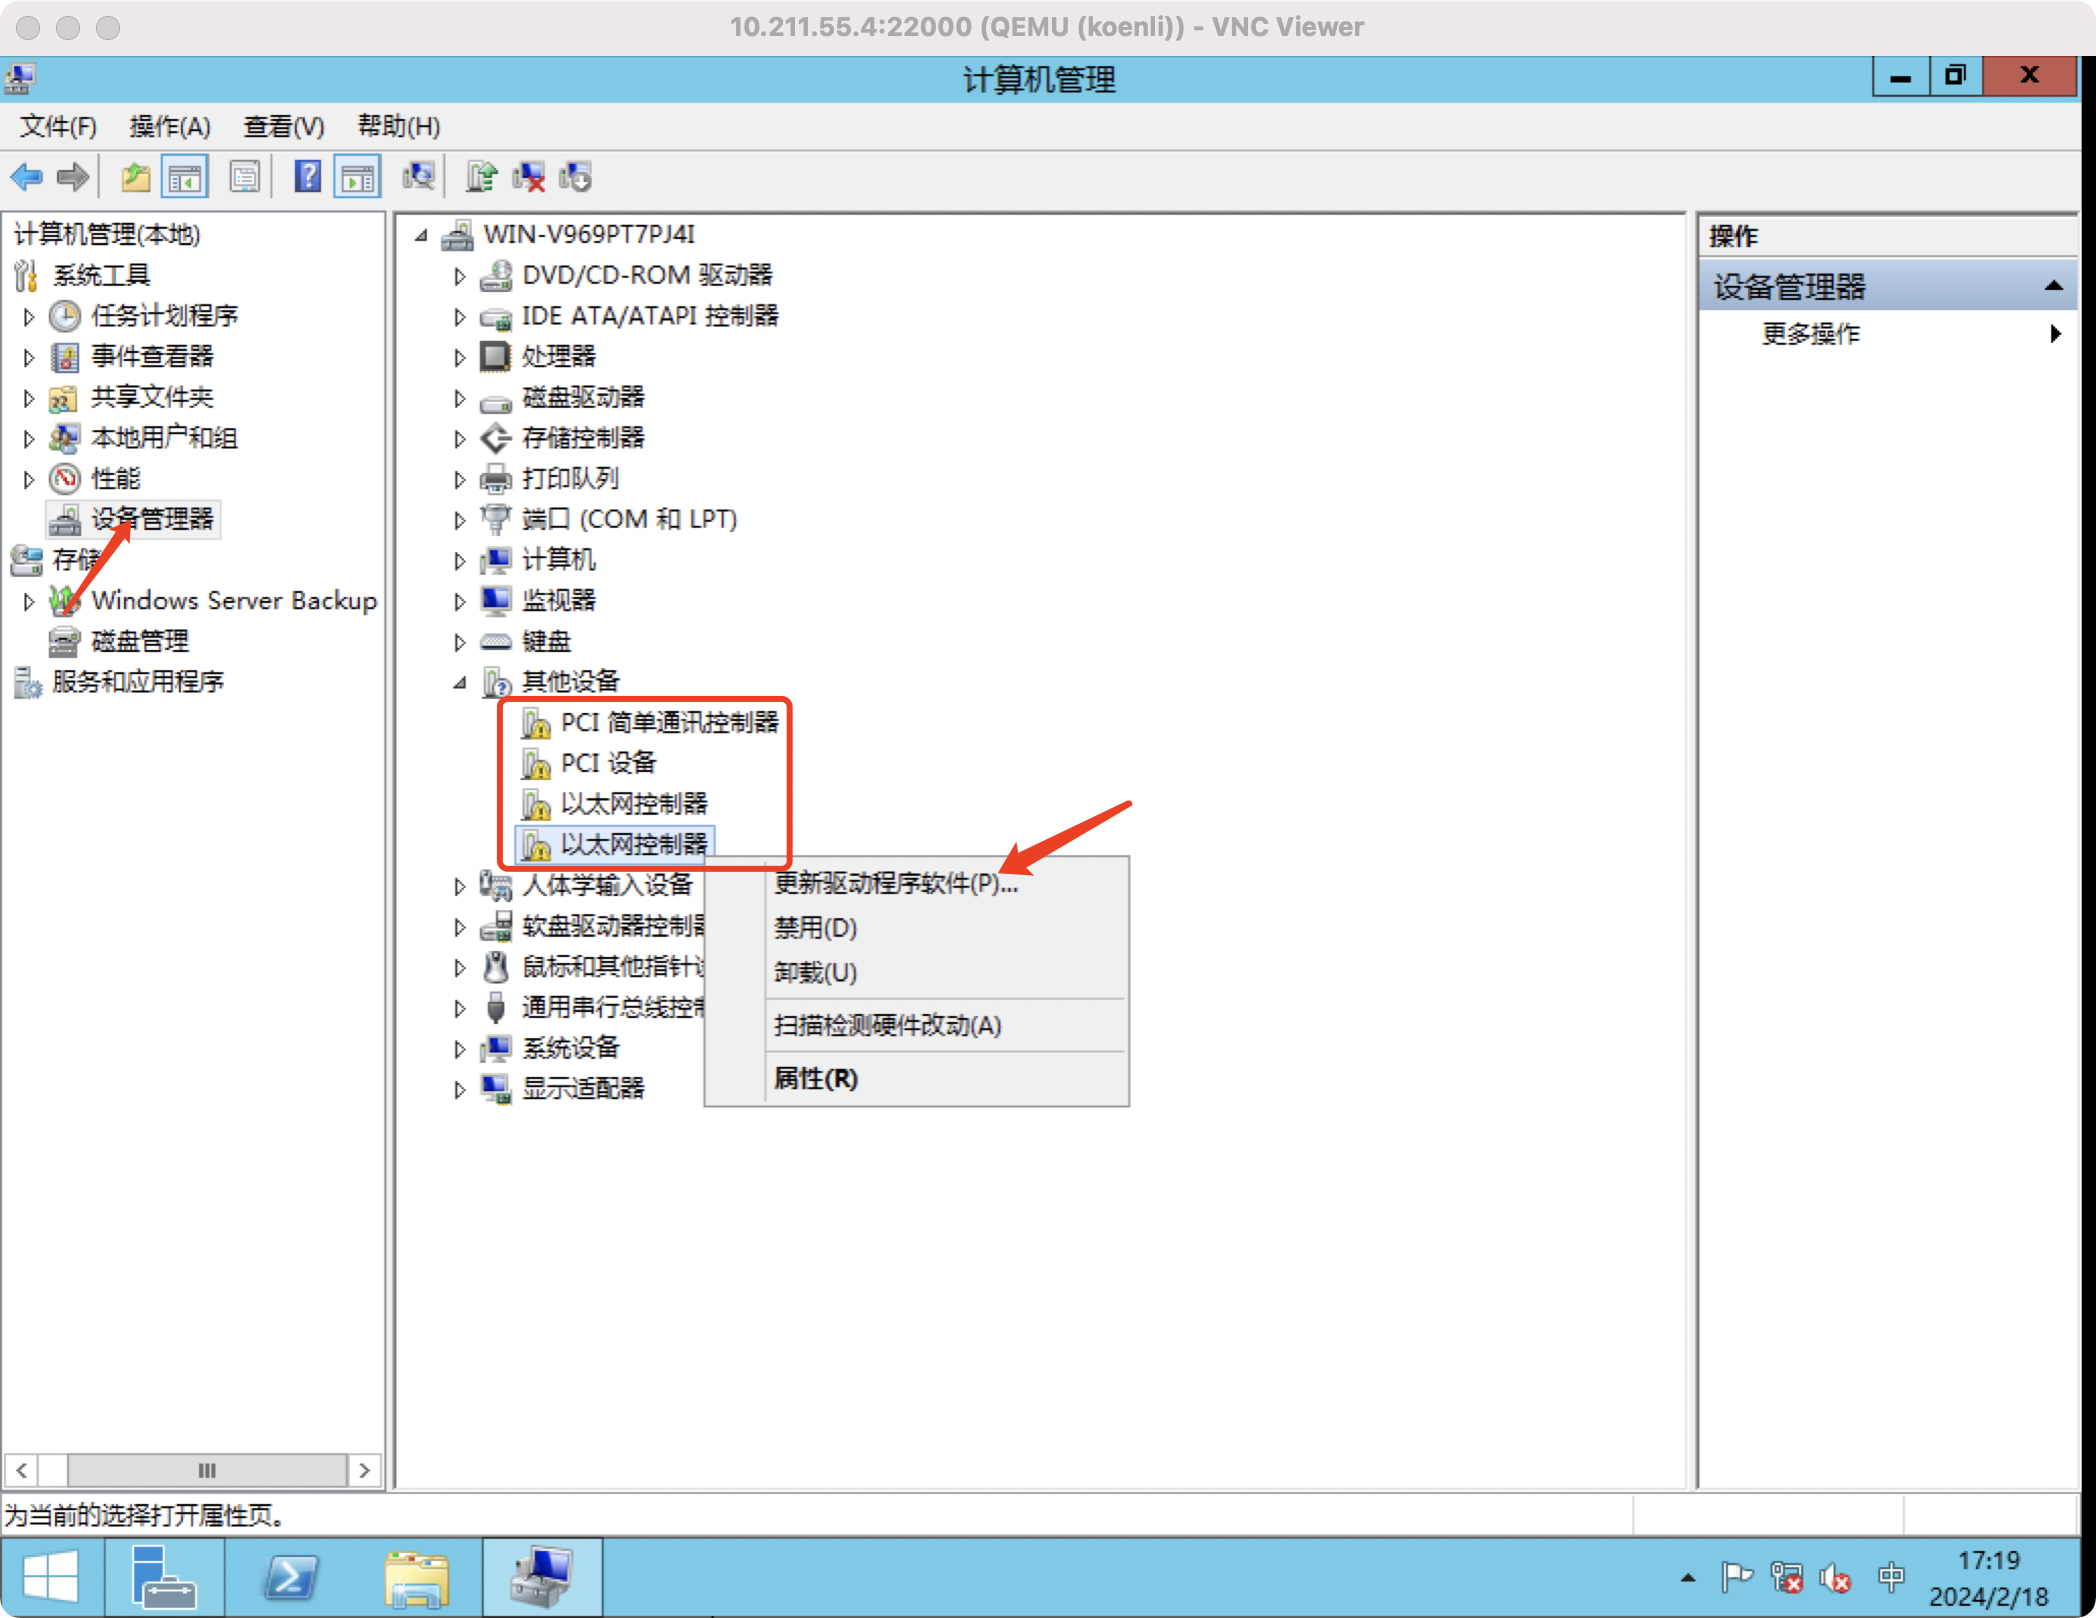Expand the DVD/CD-ROM 驱动器 node
Viewport: 2096px width, 1618px height.
click(459, 275)
